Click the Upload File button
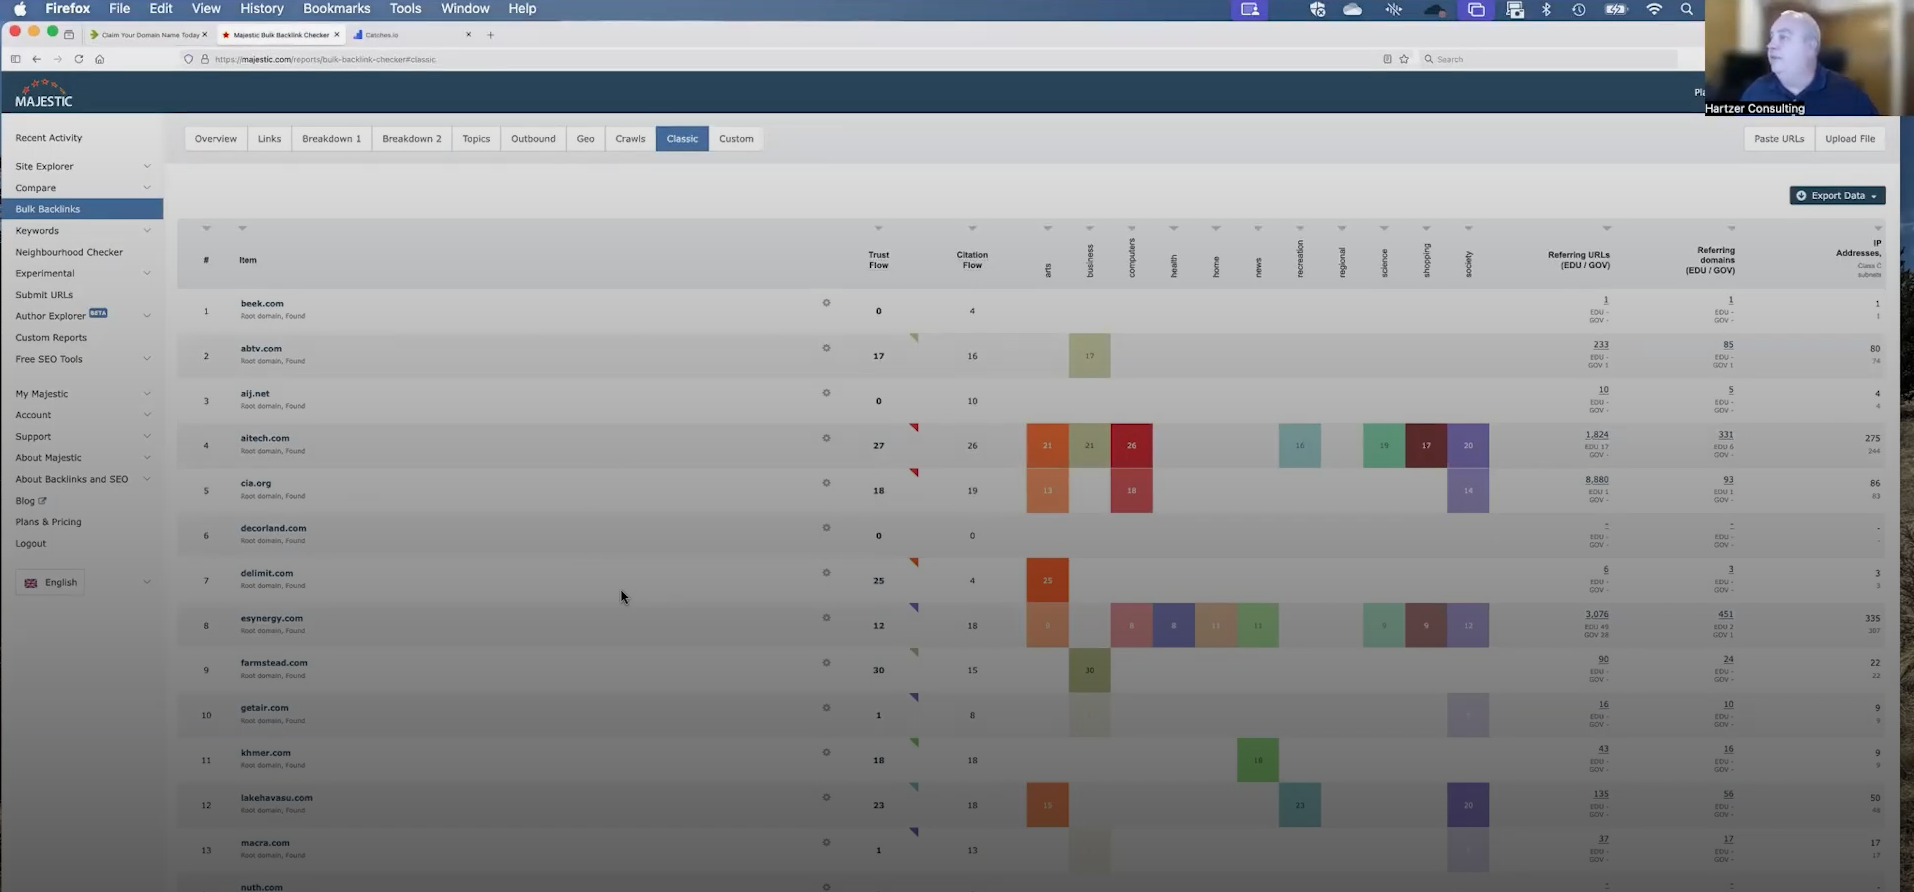 [x=1850, y=139]
